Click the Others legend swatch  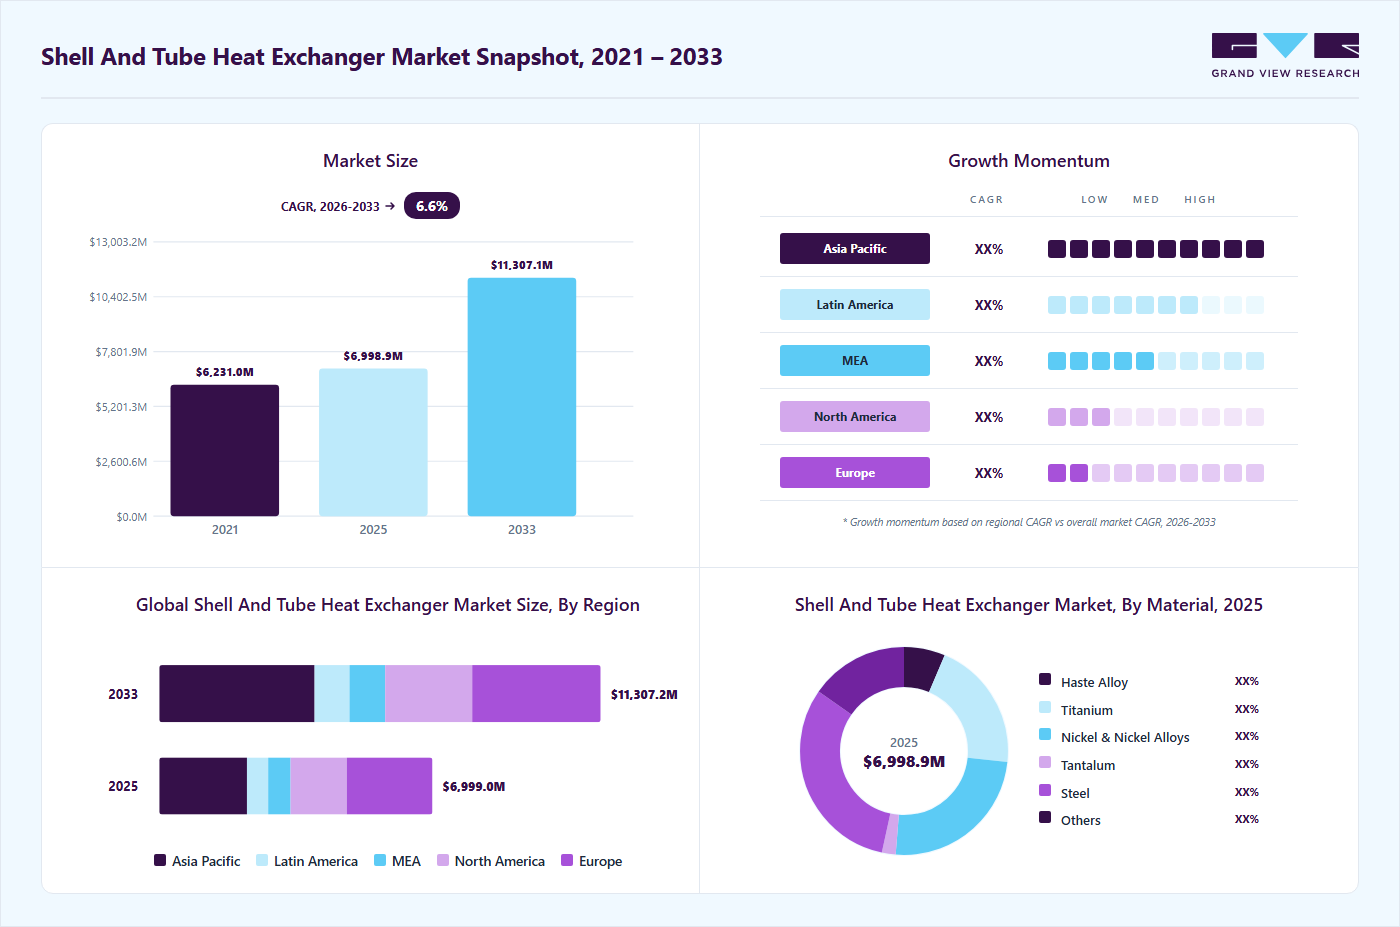pos(1045,817)
